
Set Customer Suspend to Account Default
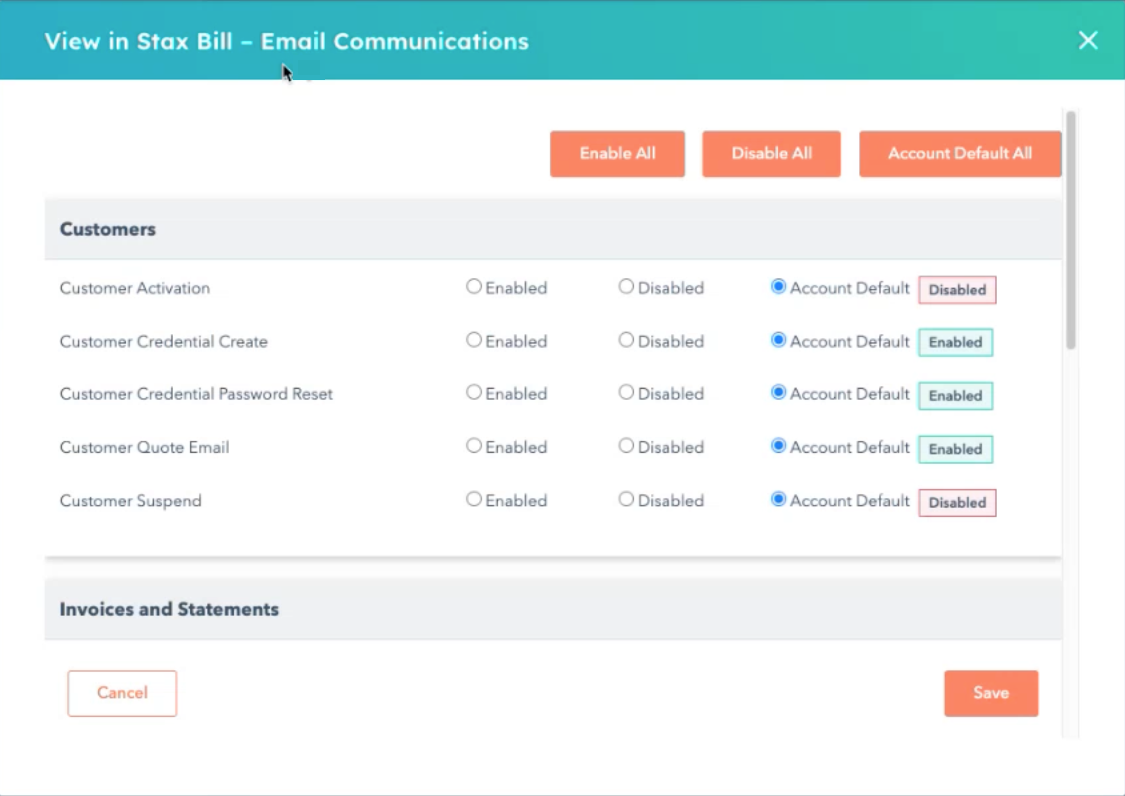778,499
